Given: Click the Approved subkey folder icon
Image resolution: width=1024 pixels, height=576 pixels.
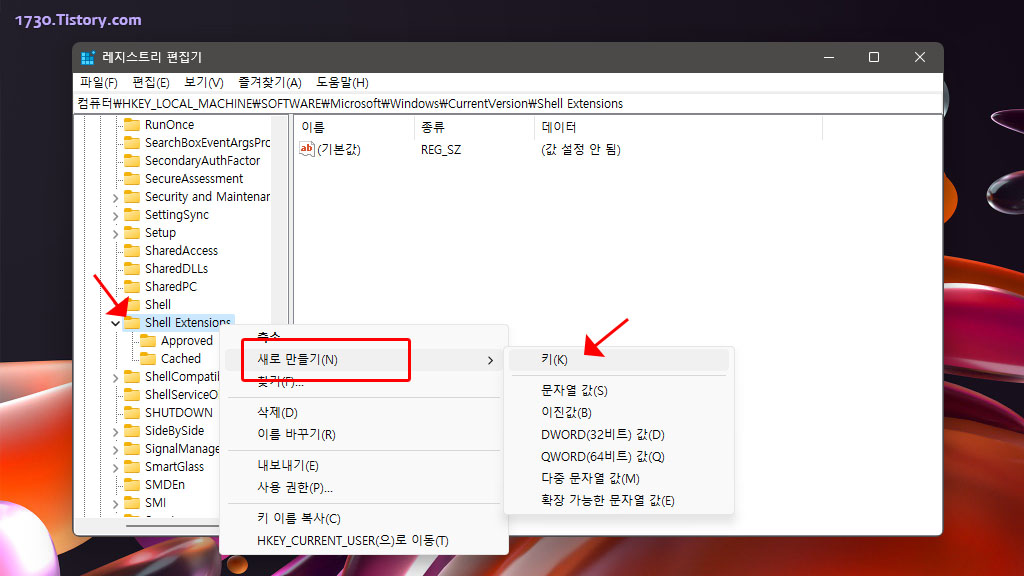Looking at the screenshot, I should pyautogui.click(x=148, y=340).
